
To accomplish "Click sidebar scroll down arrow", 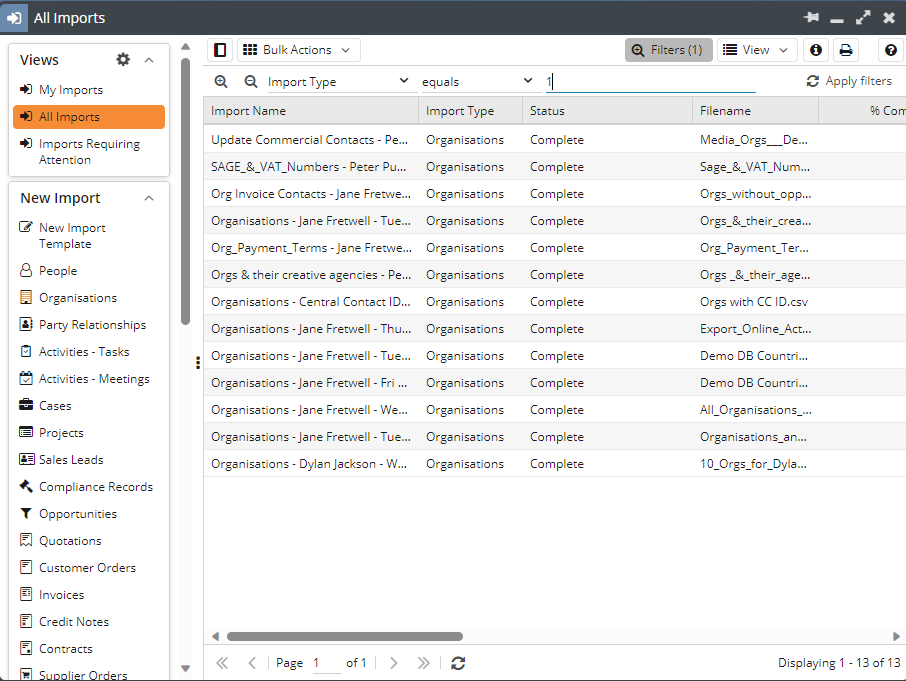I will click(x=185, y=668).
